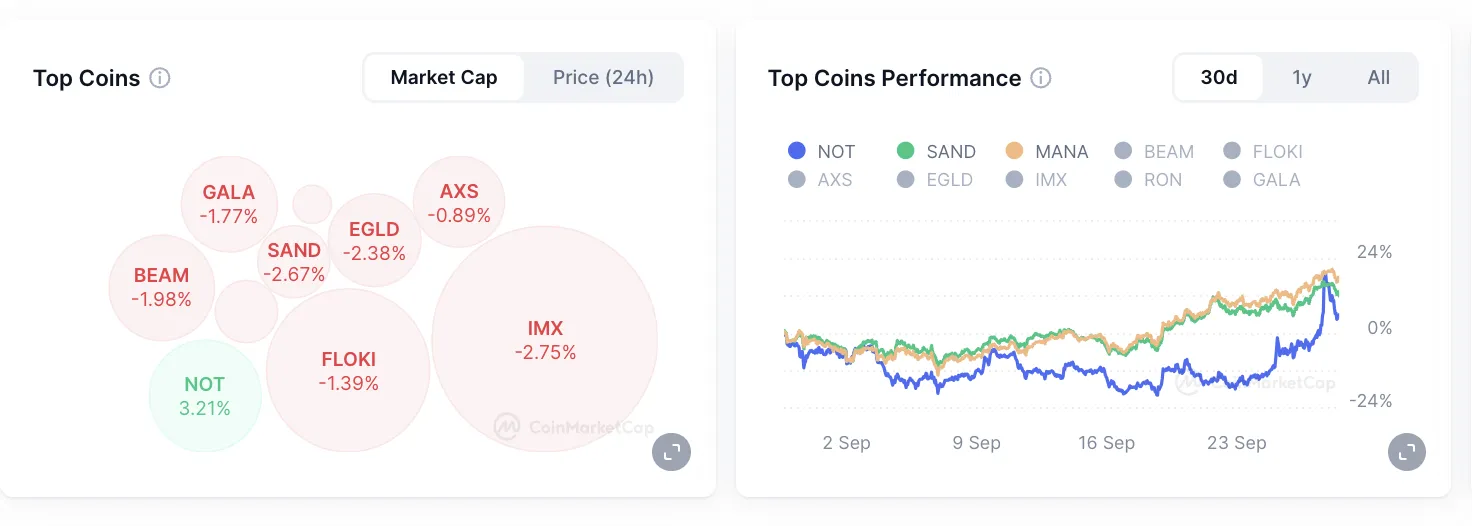Click the GALA bubble
The image size is (1472, 526).
(x=229, y=203)
